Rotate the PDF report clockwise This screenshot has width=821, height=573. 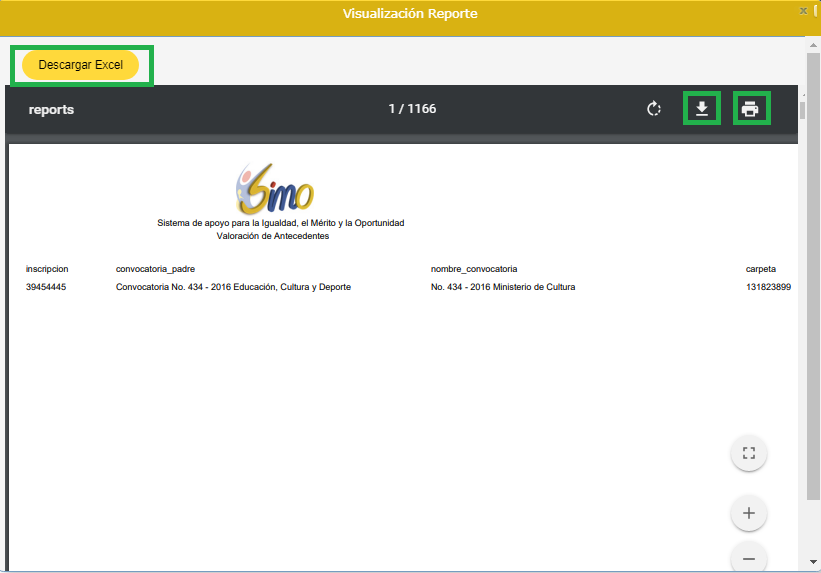tap(654, 109)
